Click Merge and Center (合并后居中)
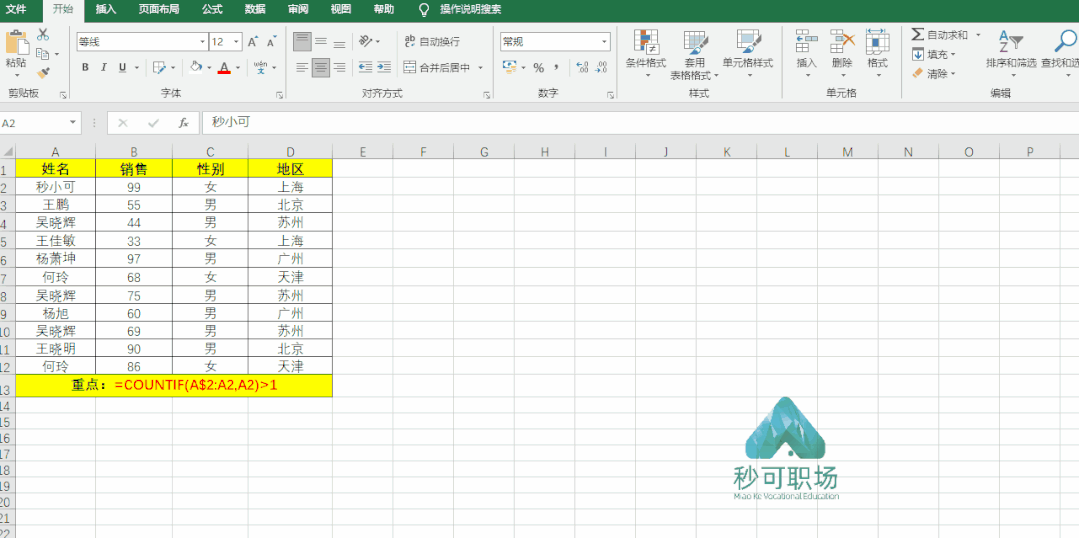 [x=437, y=67]
